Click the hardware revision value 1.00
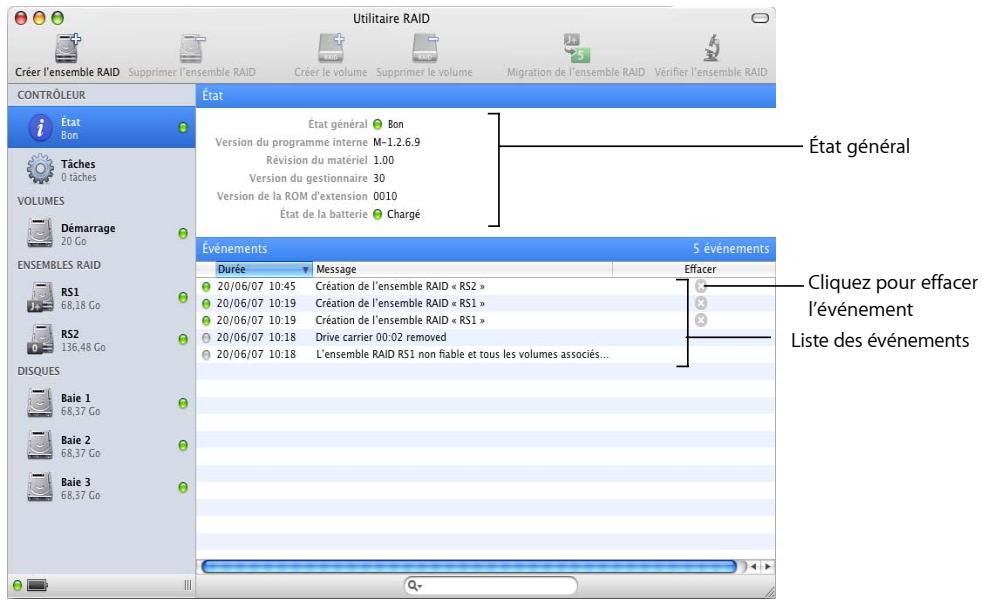Screen dimensions: 982x601 pos(383,160)
